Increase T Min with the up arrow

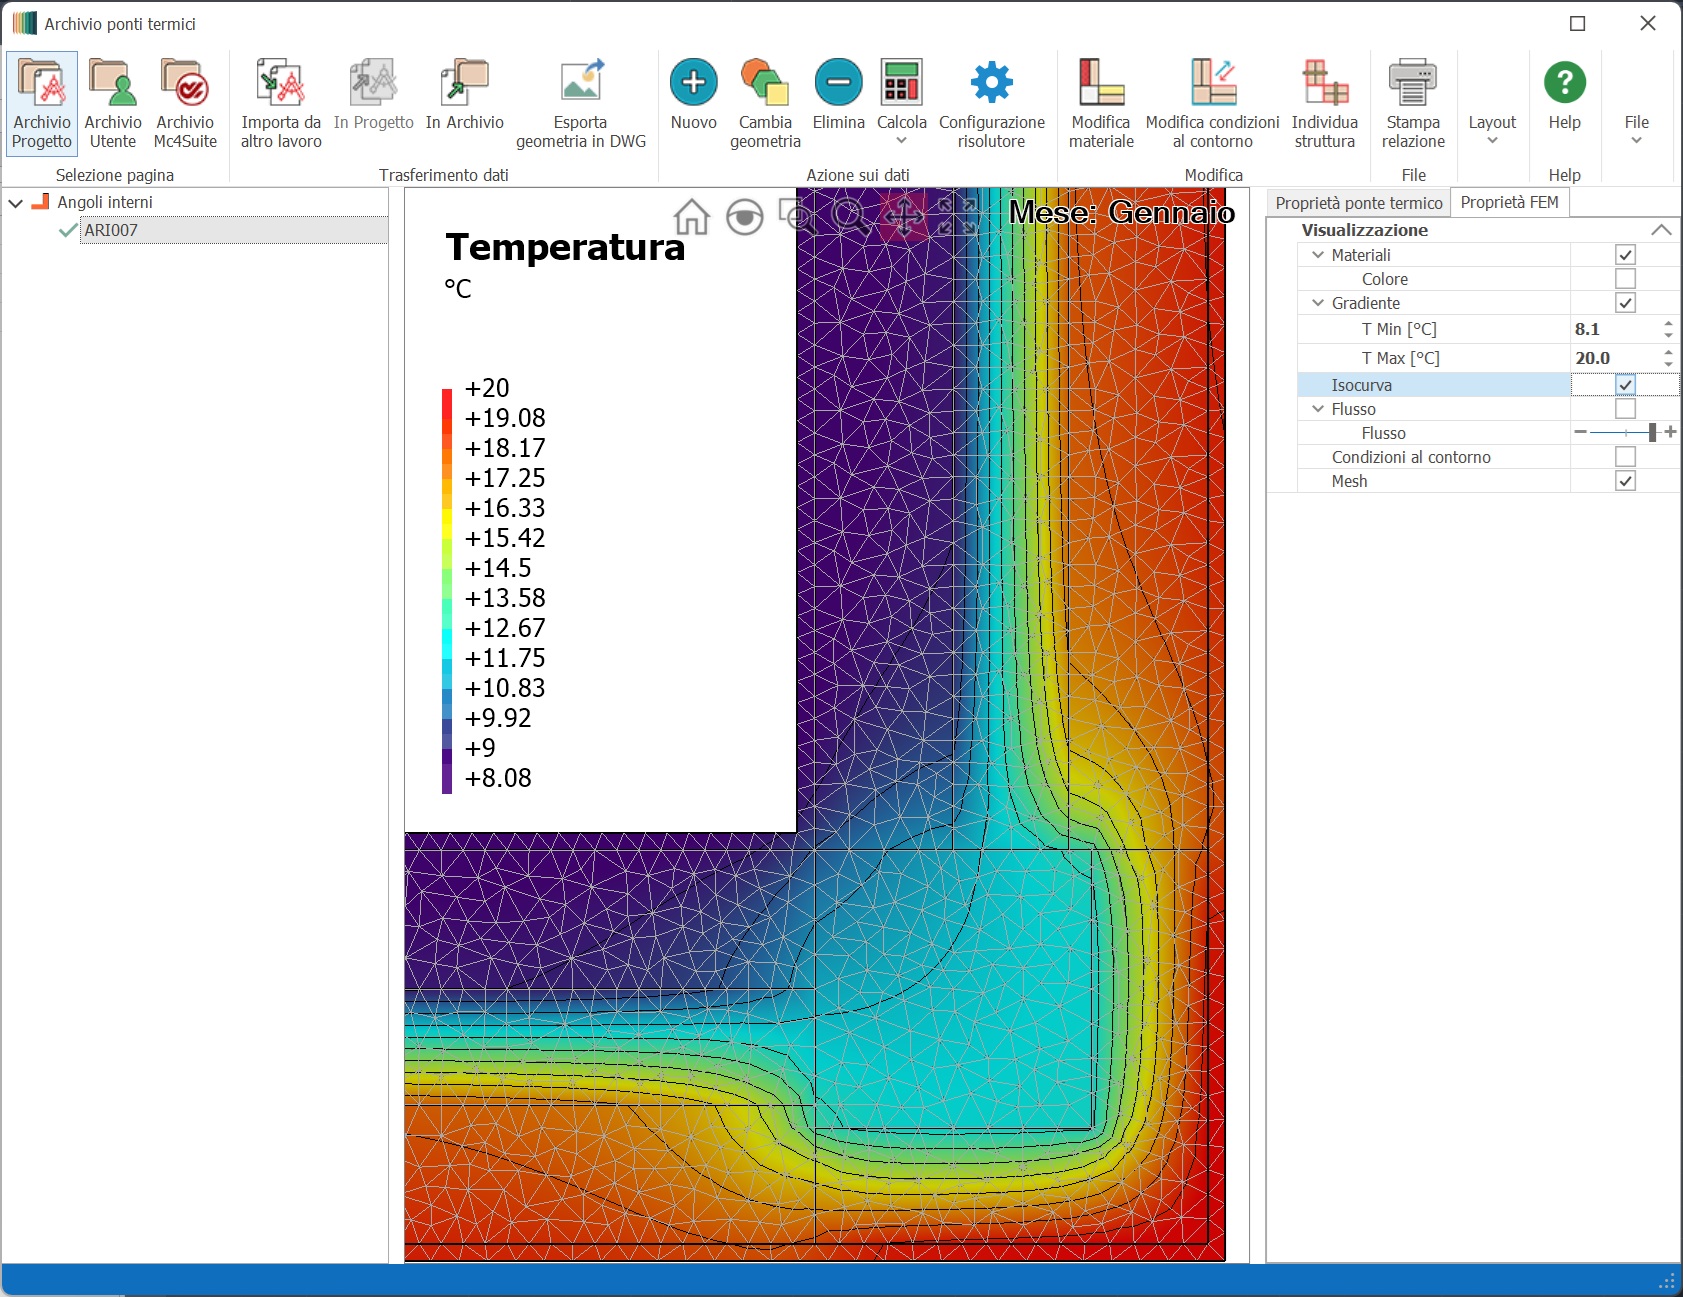[1668, 323]
